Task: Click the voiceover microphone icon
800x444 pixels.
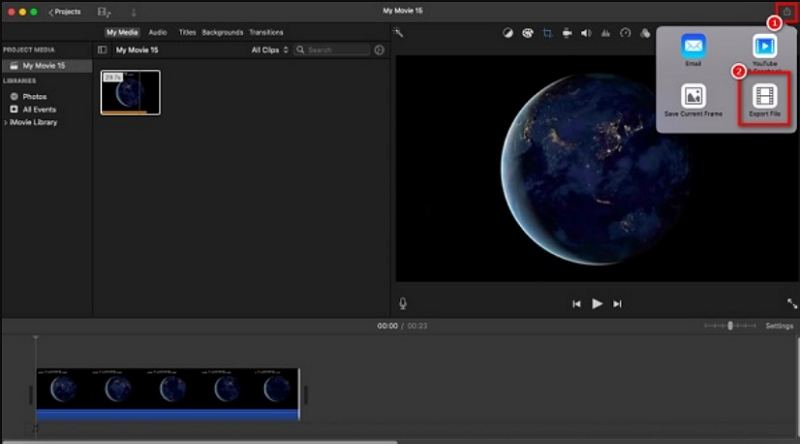Action: [403, 304]
